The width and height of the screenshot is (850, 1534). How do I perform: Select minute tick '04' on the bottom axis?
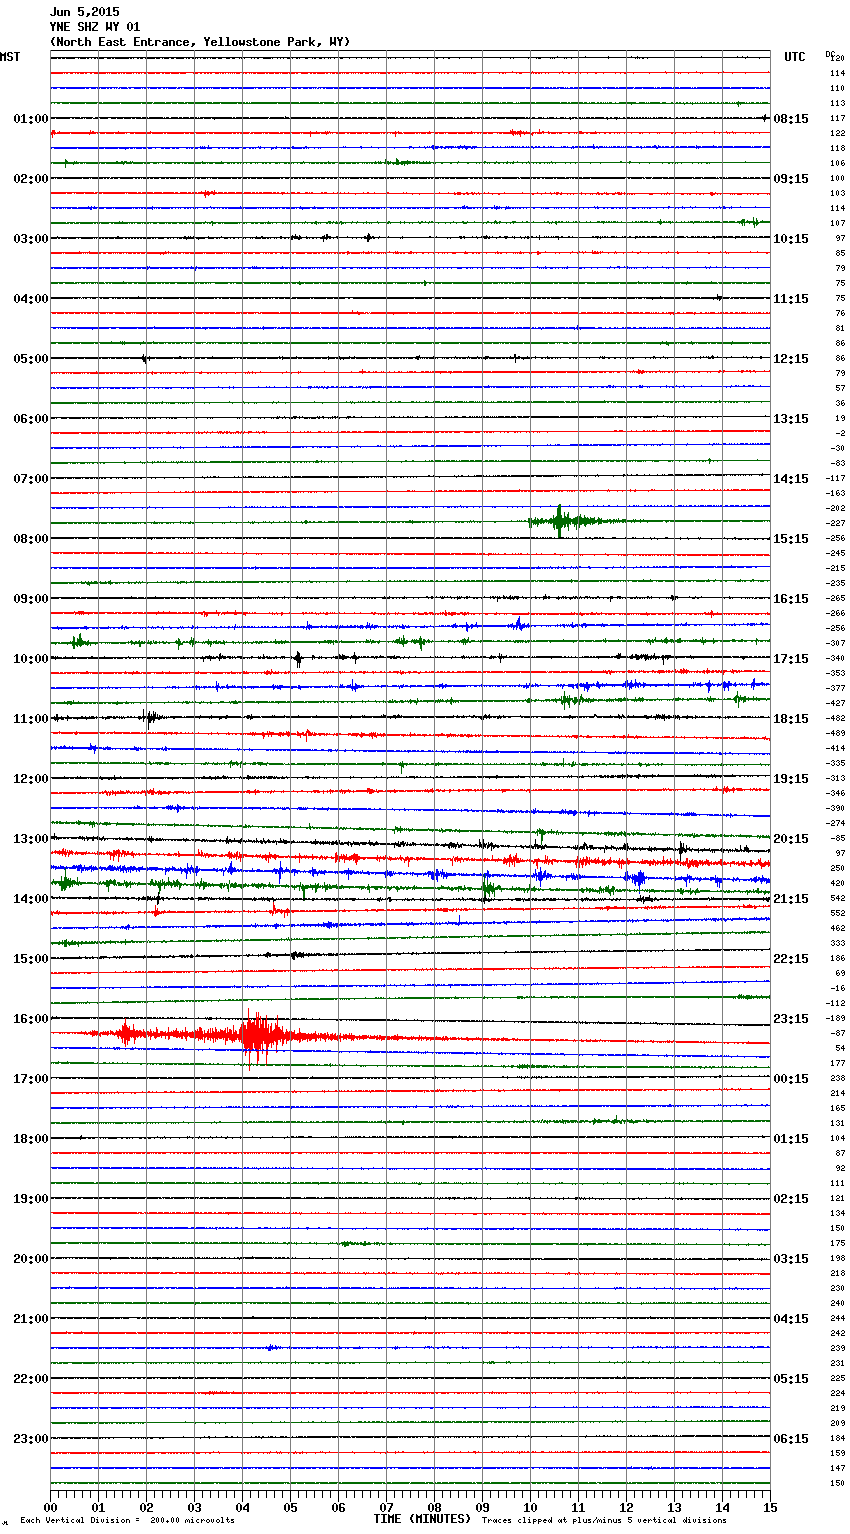click(x=242, y=1507)
